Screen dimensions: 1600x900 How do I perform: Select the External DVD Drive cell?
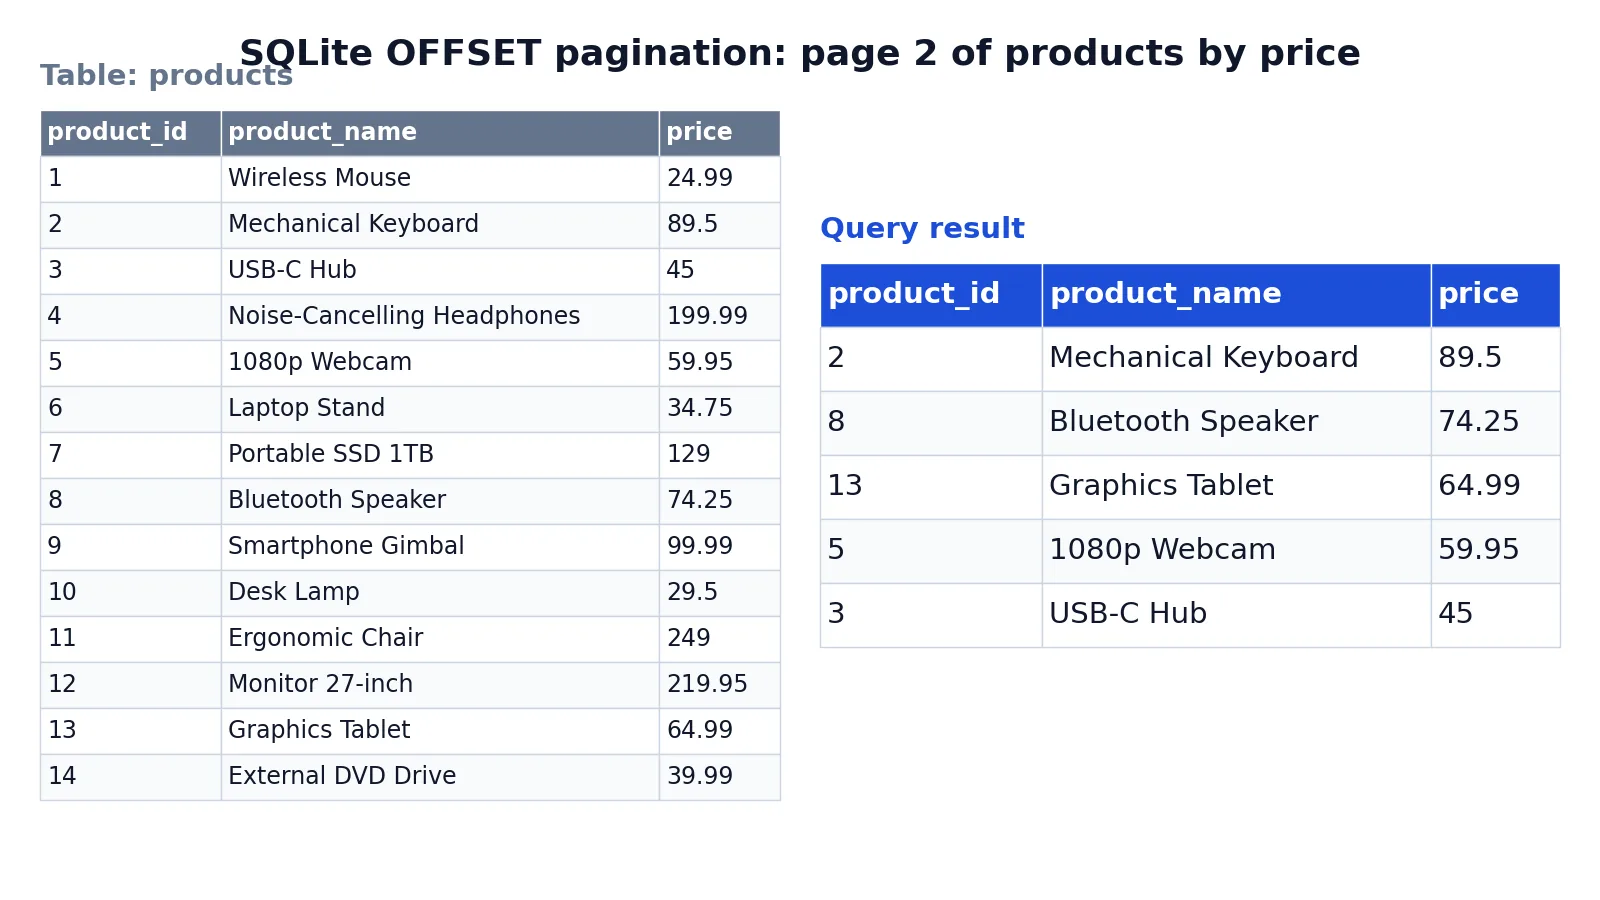(x=440, y=777)
